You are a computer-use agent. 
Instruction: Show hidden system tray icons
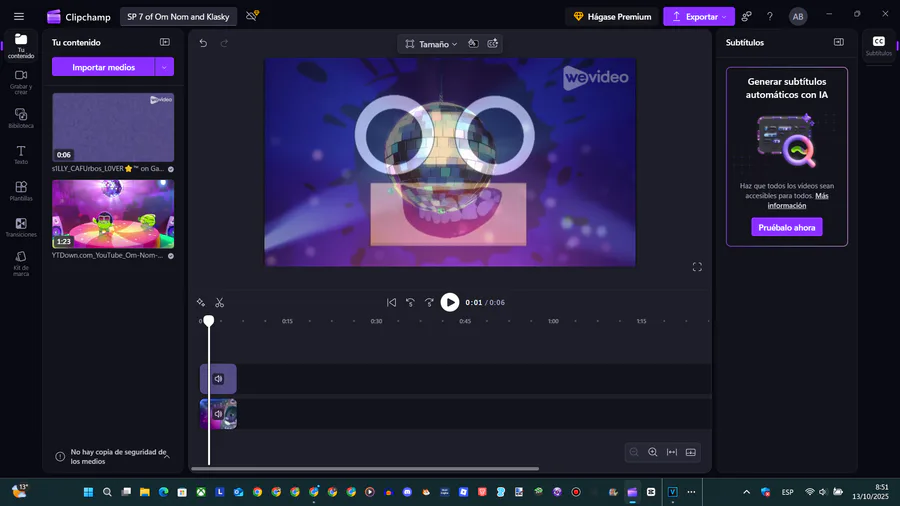click(746, 492)
